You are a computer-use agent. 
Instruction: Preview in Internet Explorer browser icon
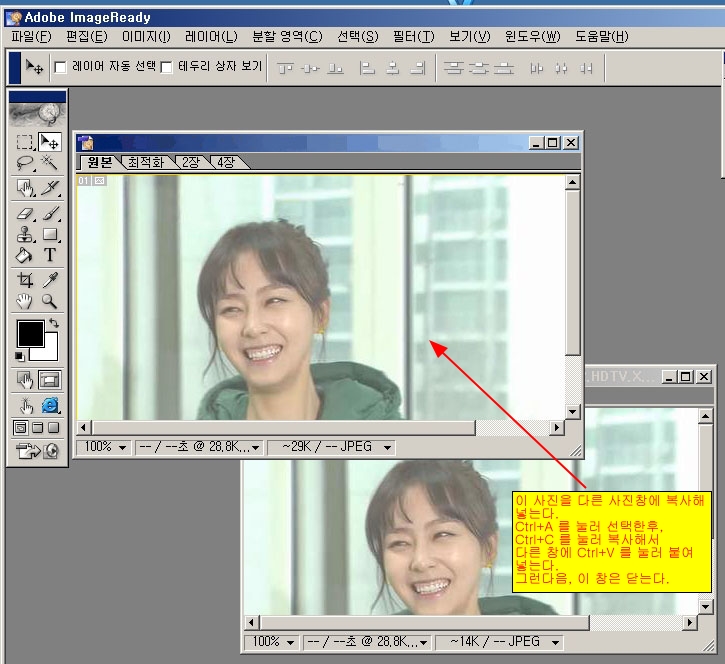pos(50,406)
